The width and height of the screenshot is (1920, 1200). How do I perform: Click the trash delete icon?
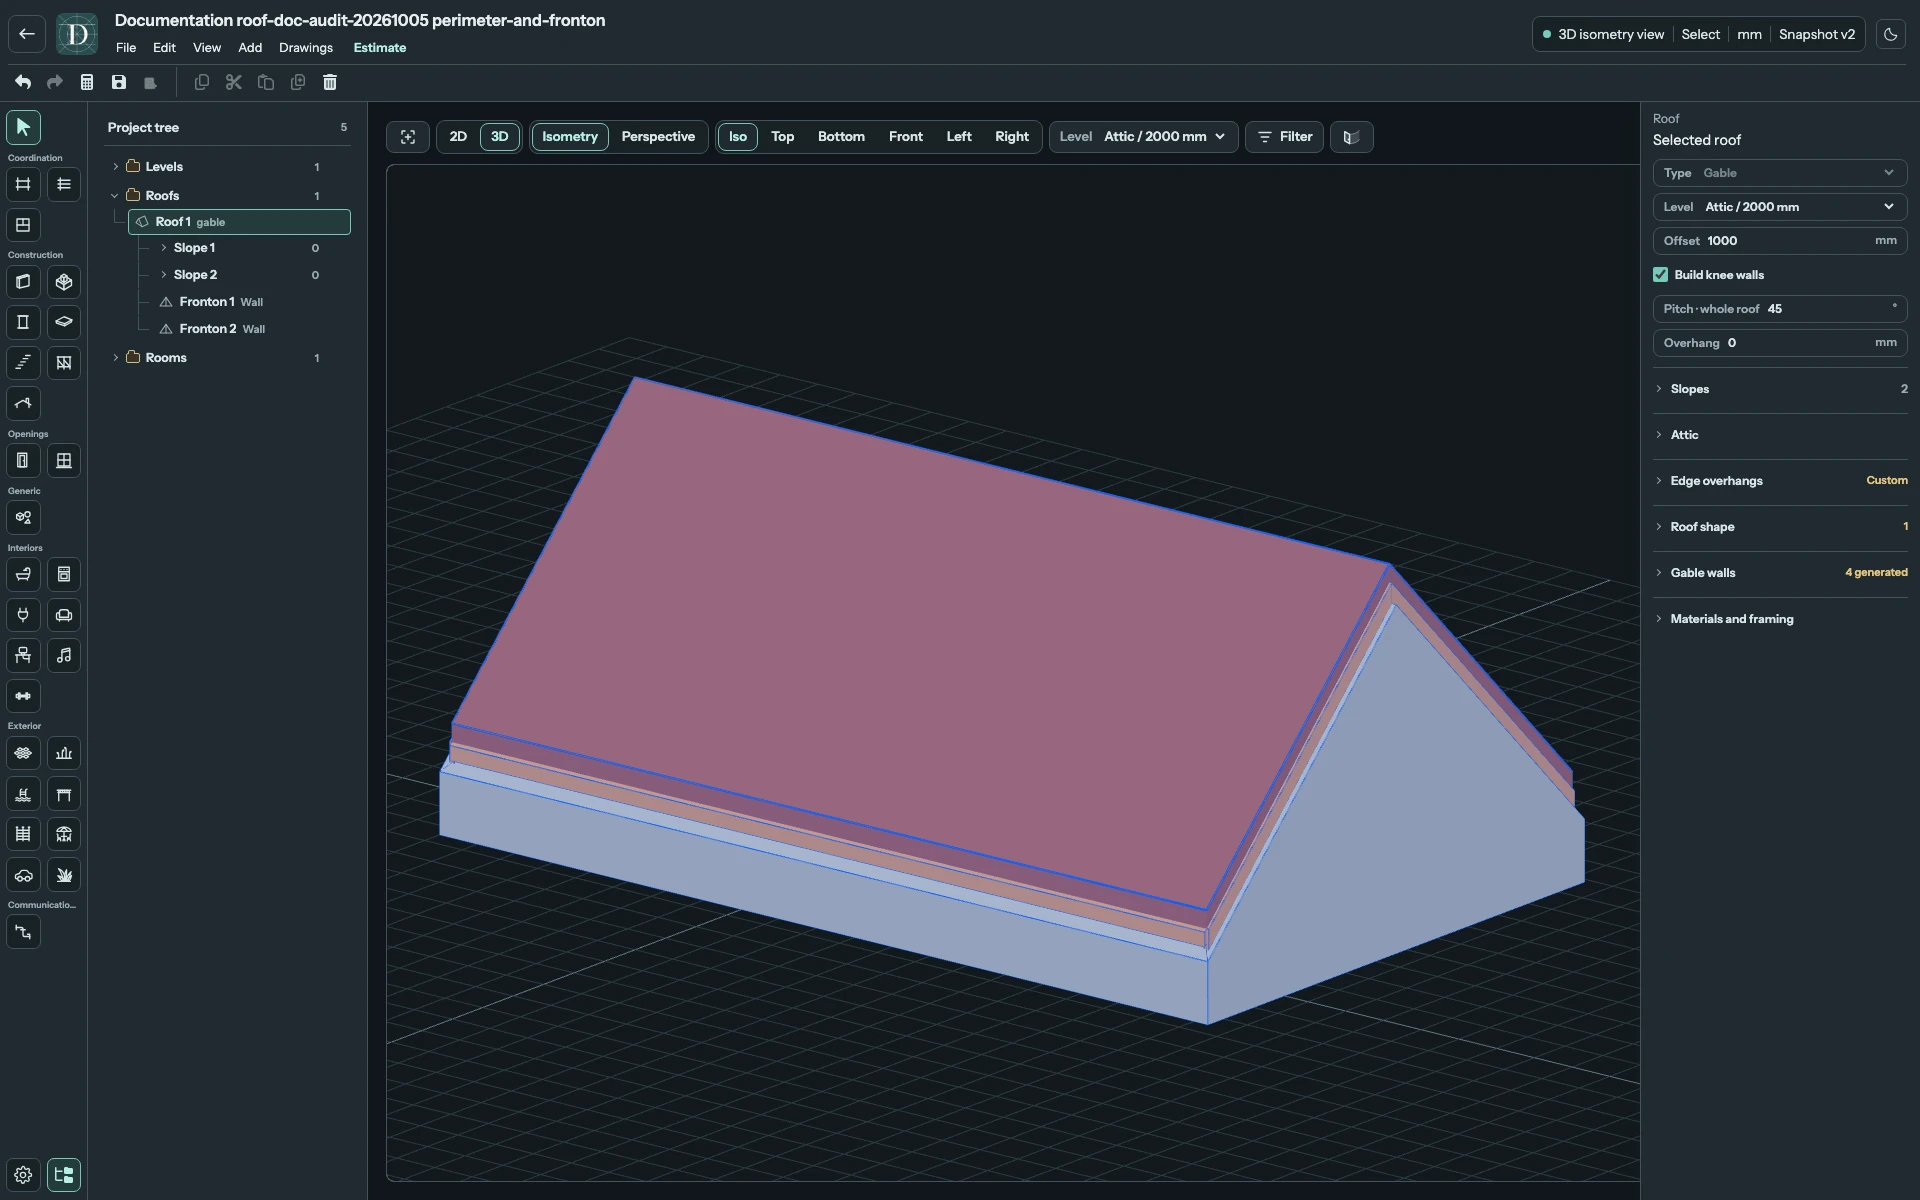point(330,82)
